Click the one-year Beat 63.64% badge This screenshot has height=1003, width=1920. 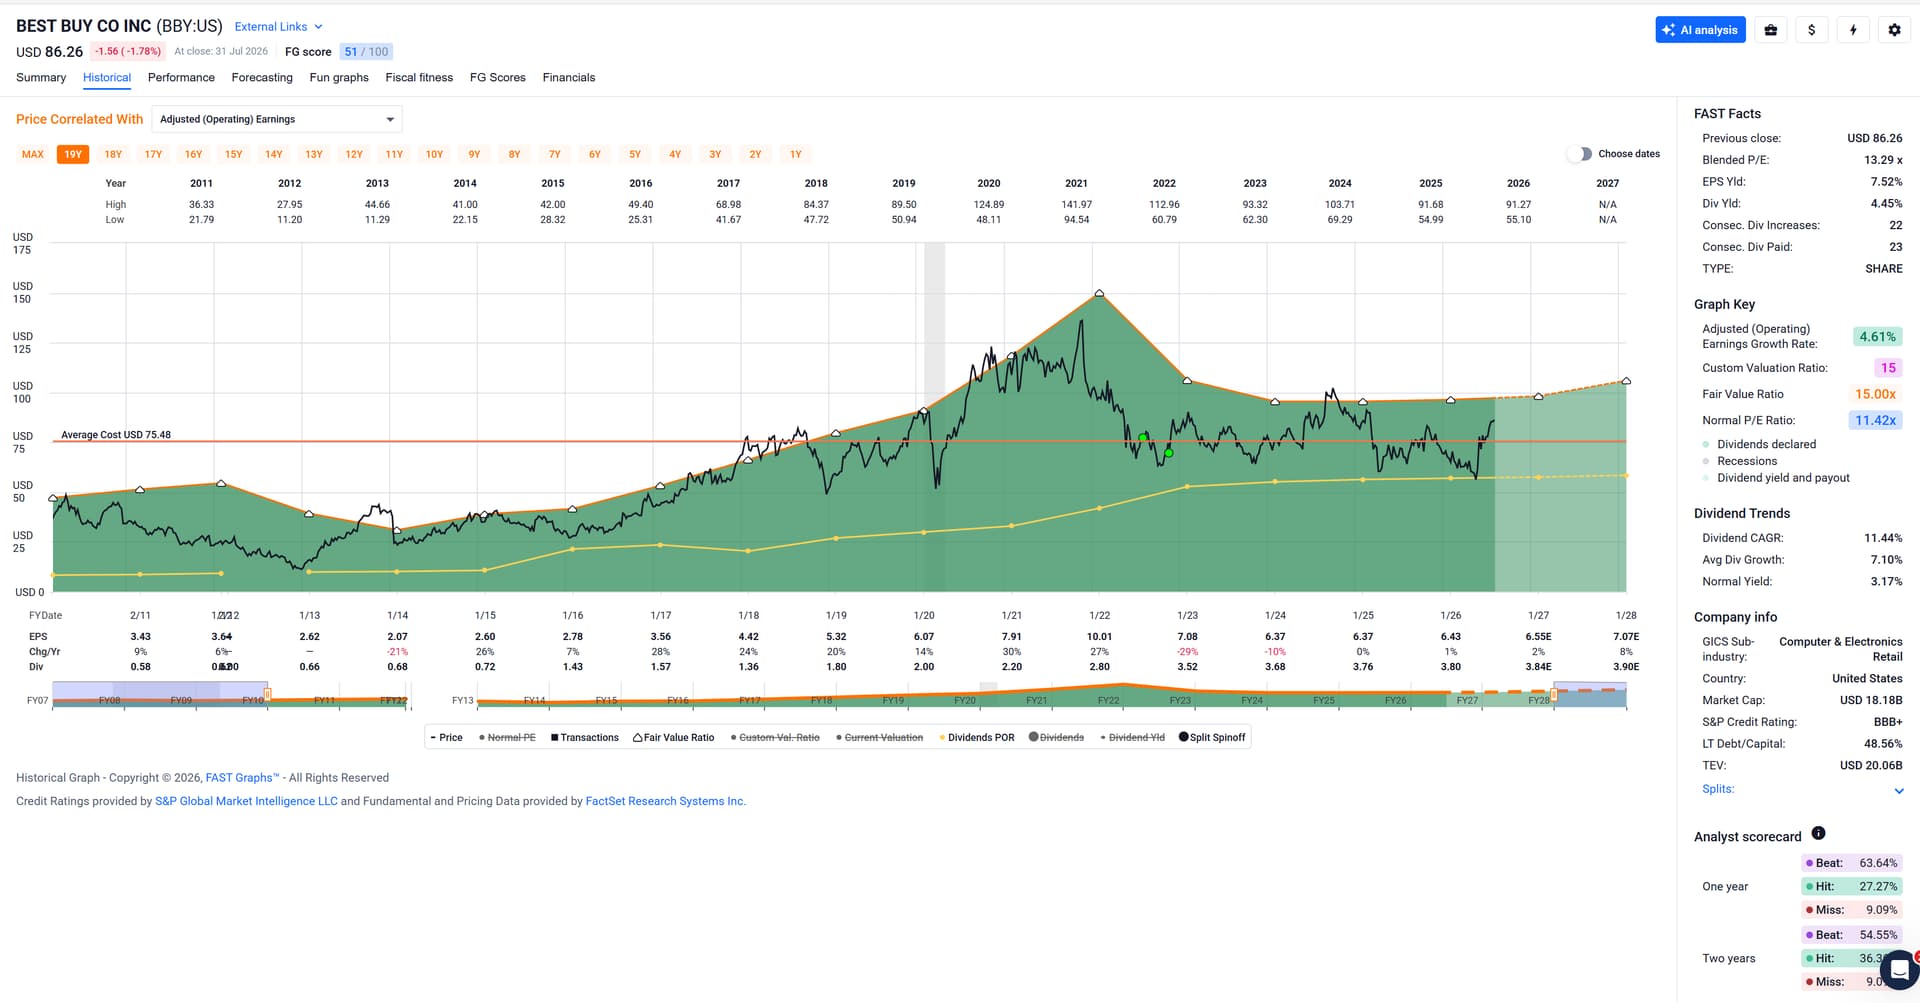[x=1851, y=863]
